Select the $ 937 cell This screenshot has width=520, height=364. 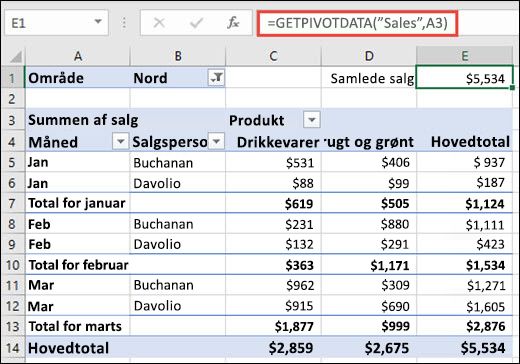click(x=464, y=163)
